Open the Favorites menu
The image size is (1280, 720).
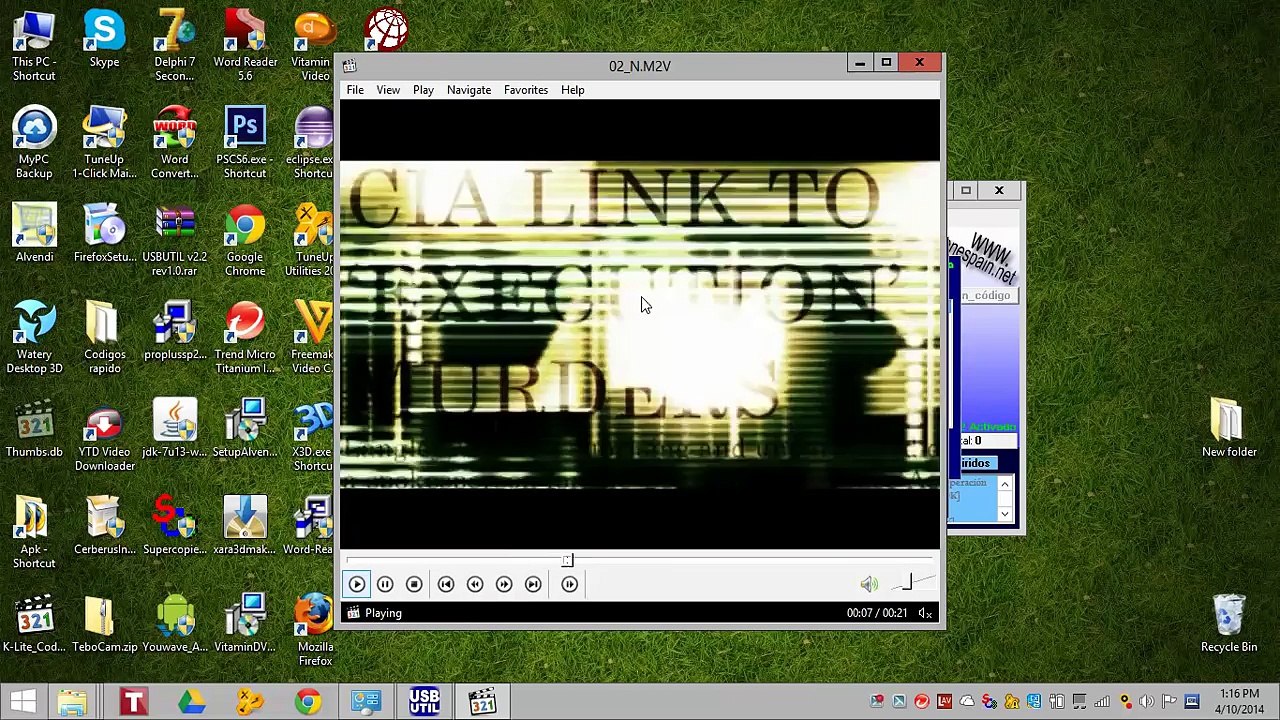pyautogui.click(x=526, y=90)
